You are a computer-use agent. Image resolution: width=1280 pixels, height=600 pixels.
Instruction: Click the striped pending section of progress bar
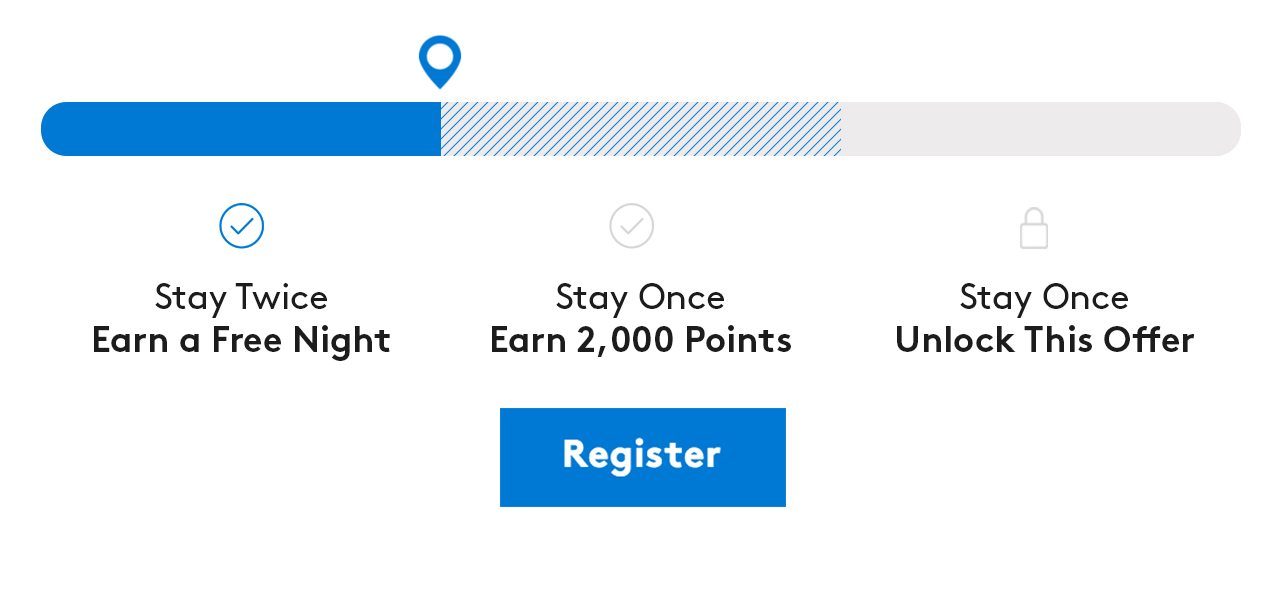640,129
